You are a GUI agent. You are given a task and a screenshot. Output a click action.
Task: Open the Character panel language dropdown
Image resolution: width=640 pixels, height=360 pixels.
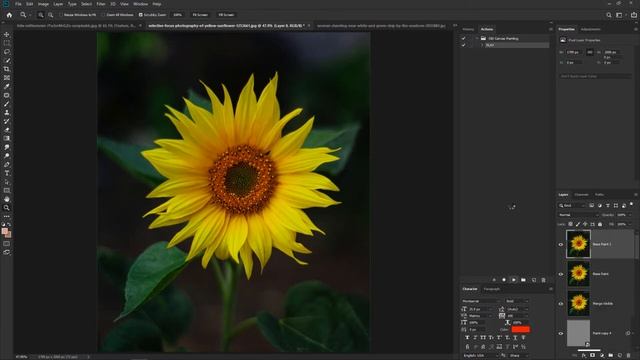point(481,356)
